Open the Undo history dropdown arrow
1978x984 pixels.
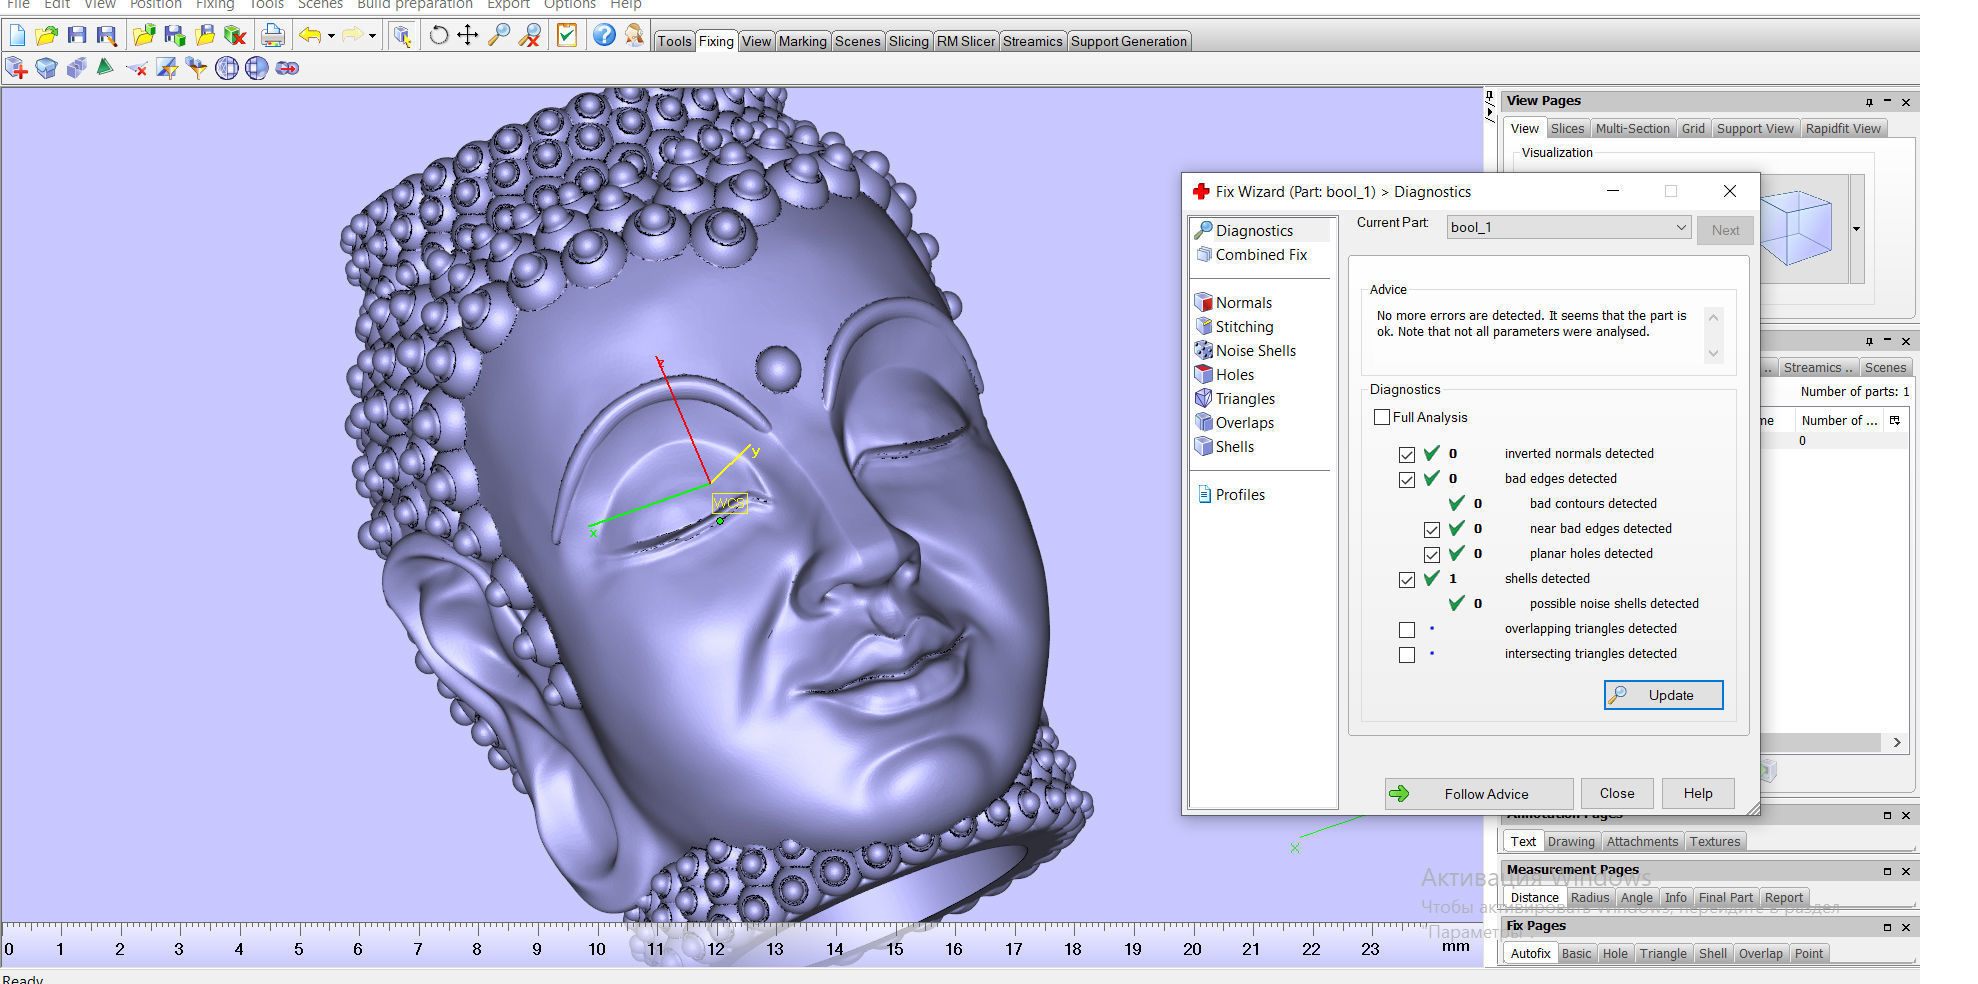[331, 36]
